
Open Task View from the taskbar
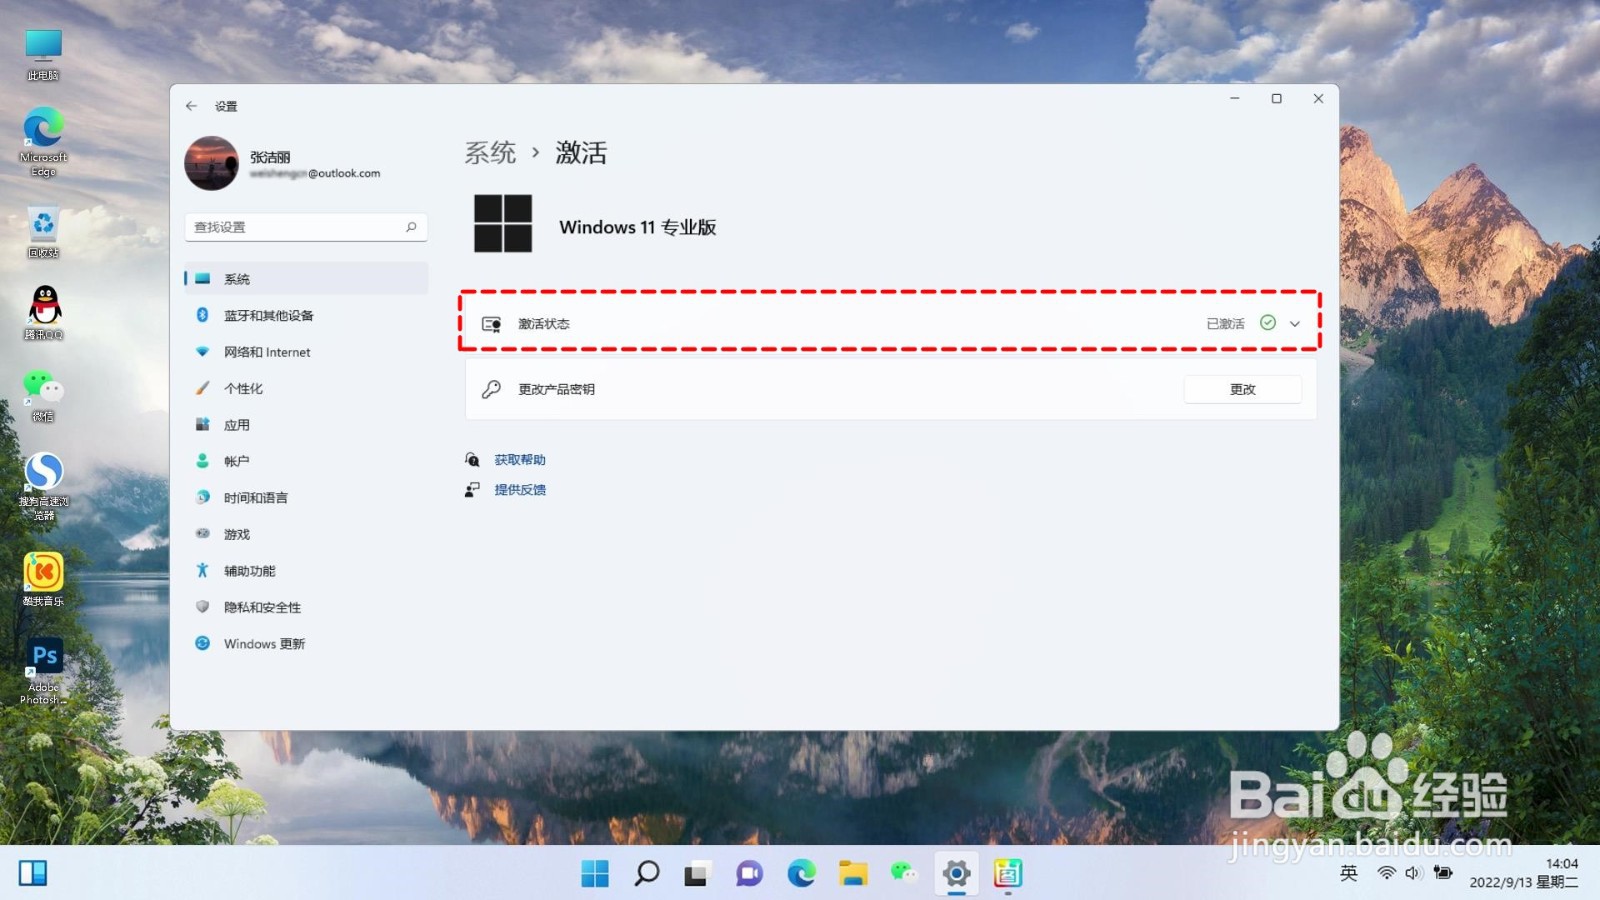click(697, 873)
